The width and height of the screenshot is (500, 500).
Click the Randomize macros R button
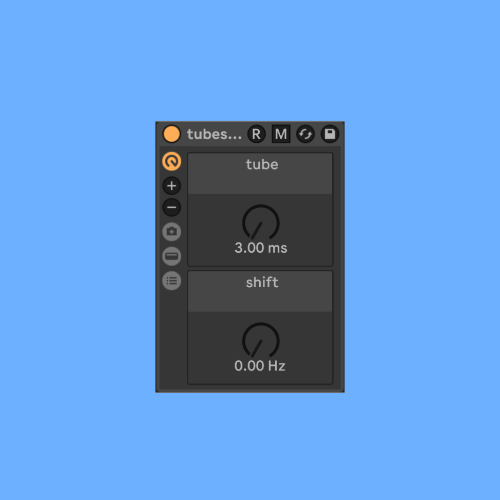(256, 134)
